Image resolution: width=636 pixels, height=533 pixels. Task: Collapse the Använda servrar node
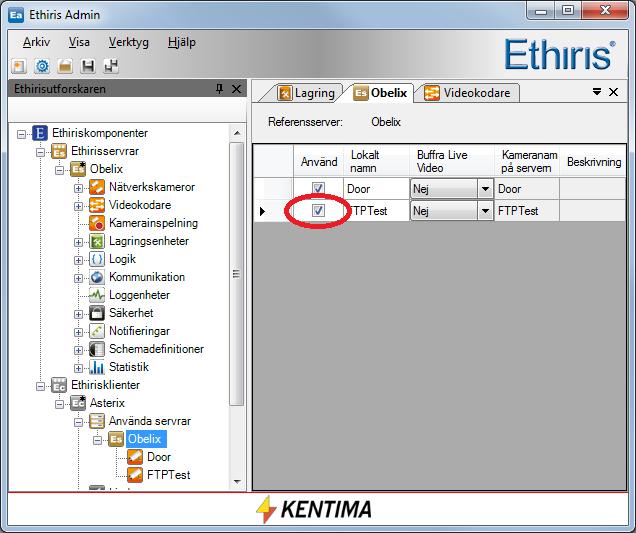coord(78,422)
